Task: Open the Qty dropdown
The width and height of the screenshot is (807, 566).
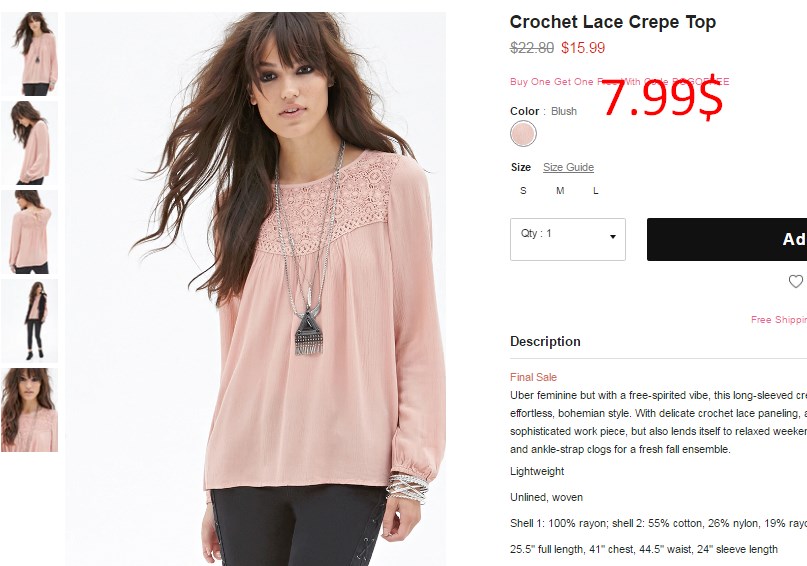Action: pyautogui.click(x=568, y=239)
